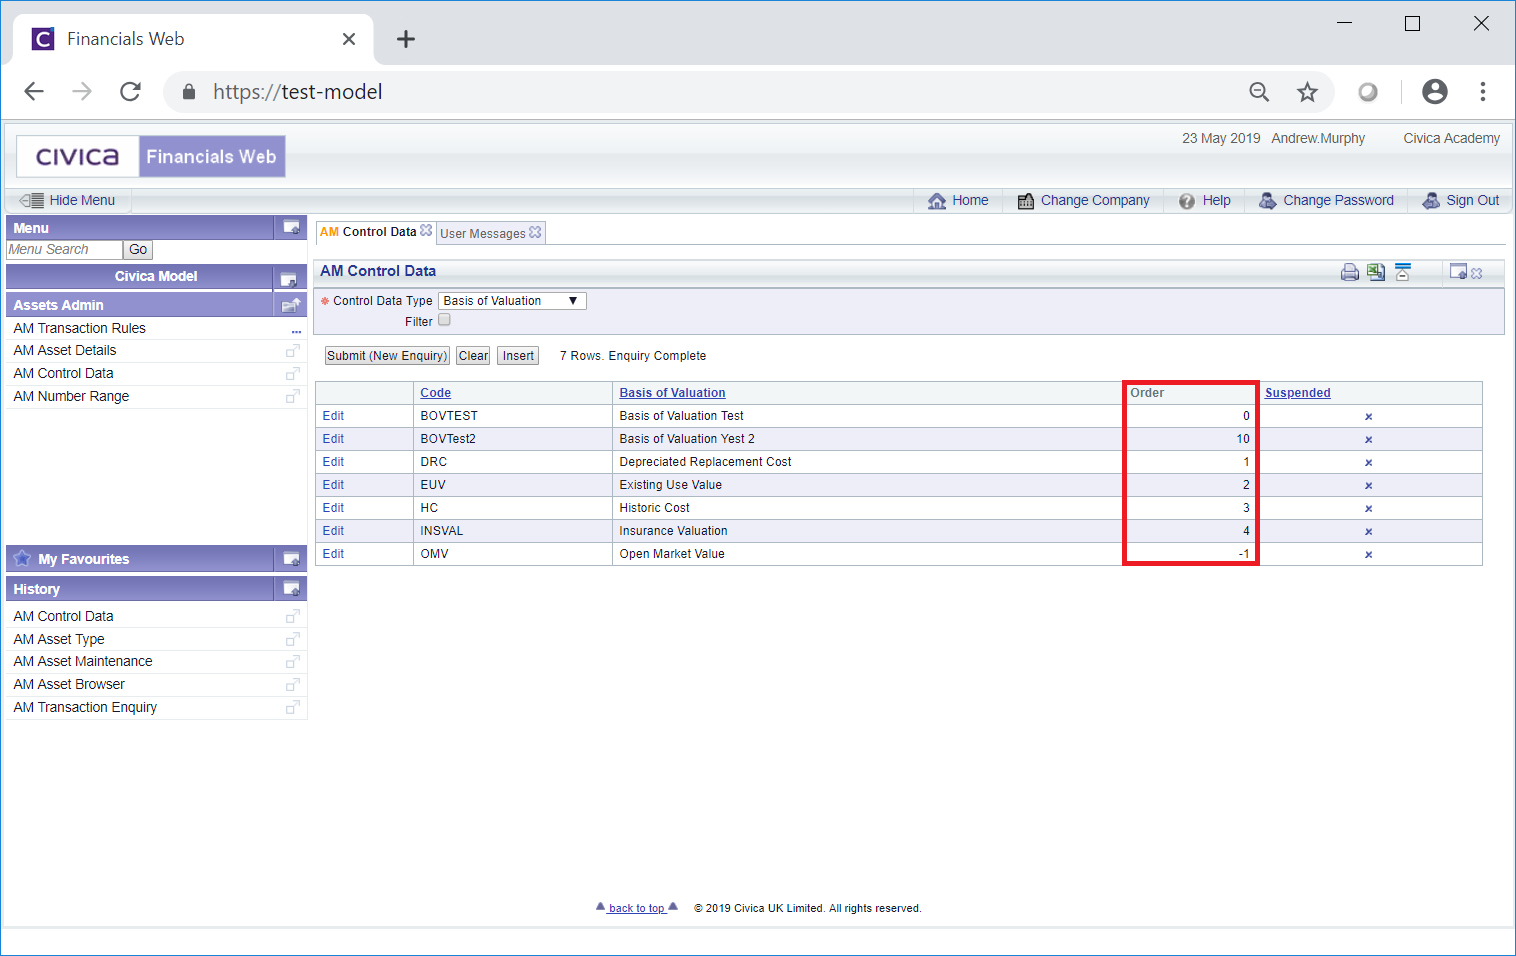Open the browser zoom magnifier icon
Screen dimensions: 1516x956
pyautogui.click(x=1259, y=92)
